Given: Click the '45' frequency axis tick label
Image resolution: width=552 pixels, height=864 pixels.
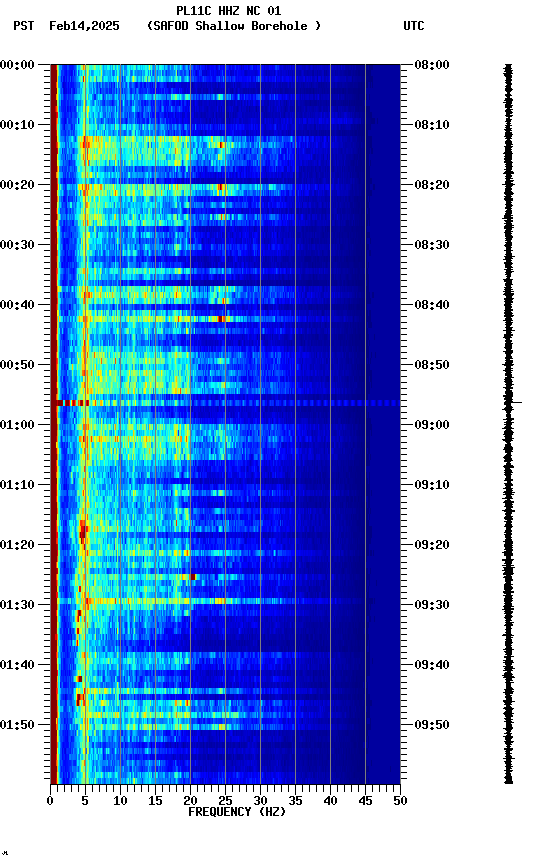Looking at the screenshot, I should coord(365,801).
